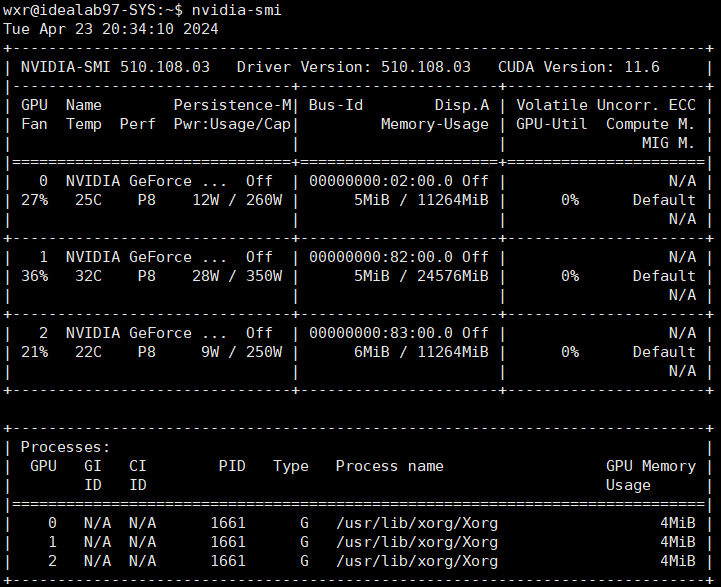Click memory usage 5MiB / 24576MiB
This screenshot has height=587, width=721.
coord(421,276)
